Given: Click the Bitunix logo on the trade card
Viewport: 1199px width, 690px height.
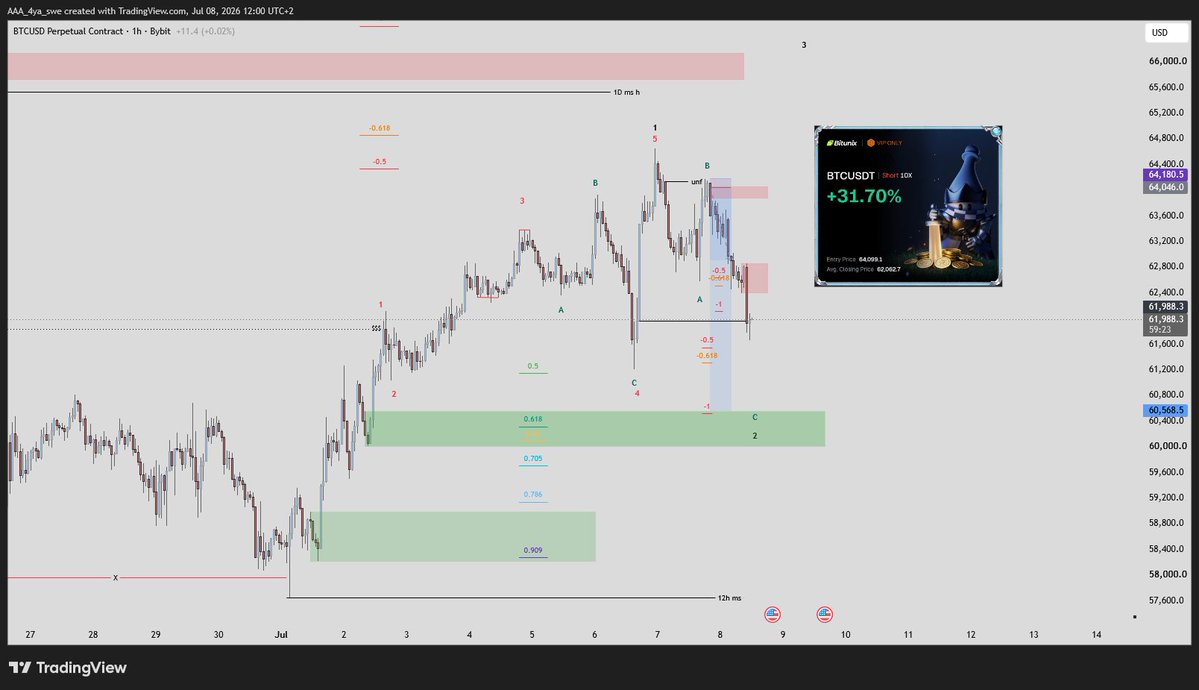Looking at the screenshot, I should [842, 143].
